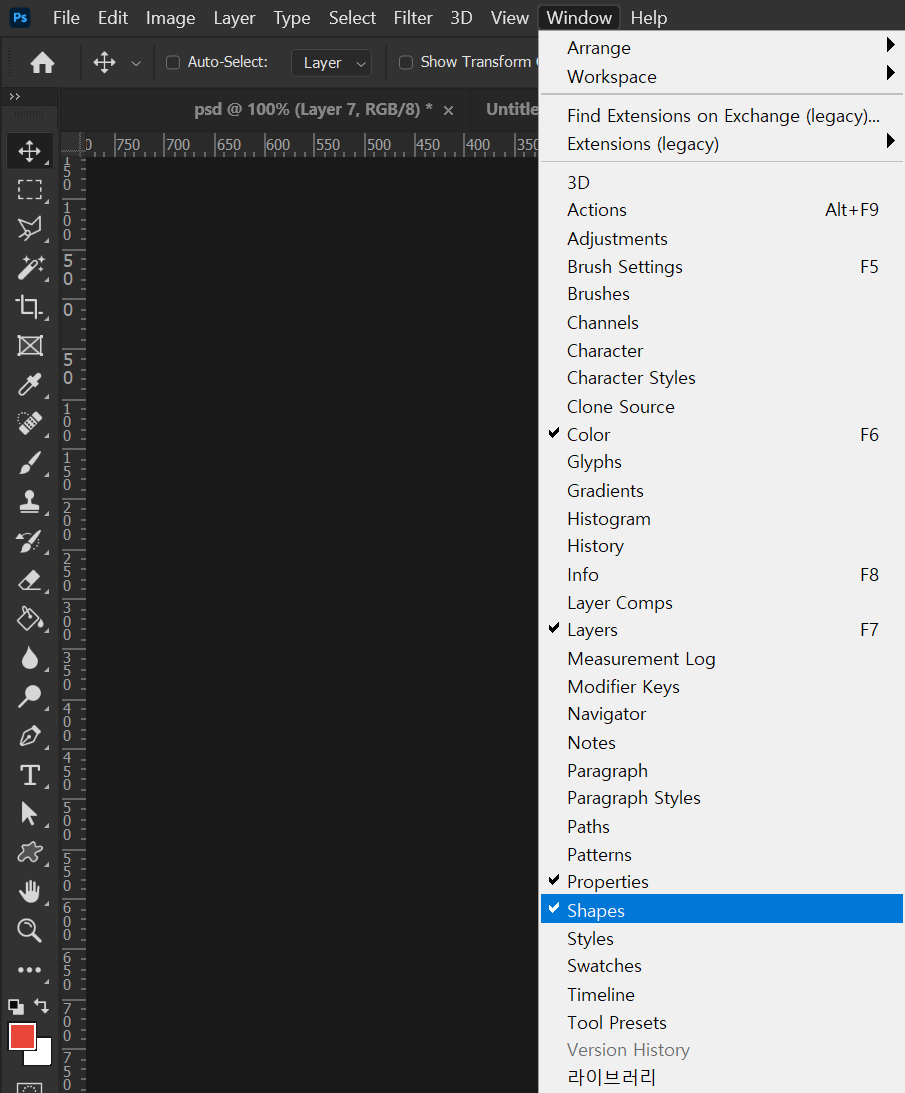905x1093 pixels.
Task: Open the Move tool preset picker arrow
Action: [x=136, y=63]
